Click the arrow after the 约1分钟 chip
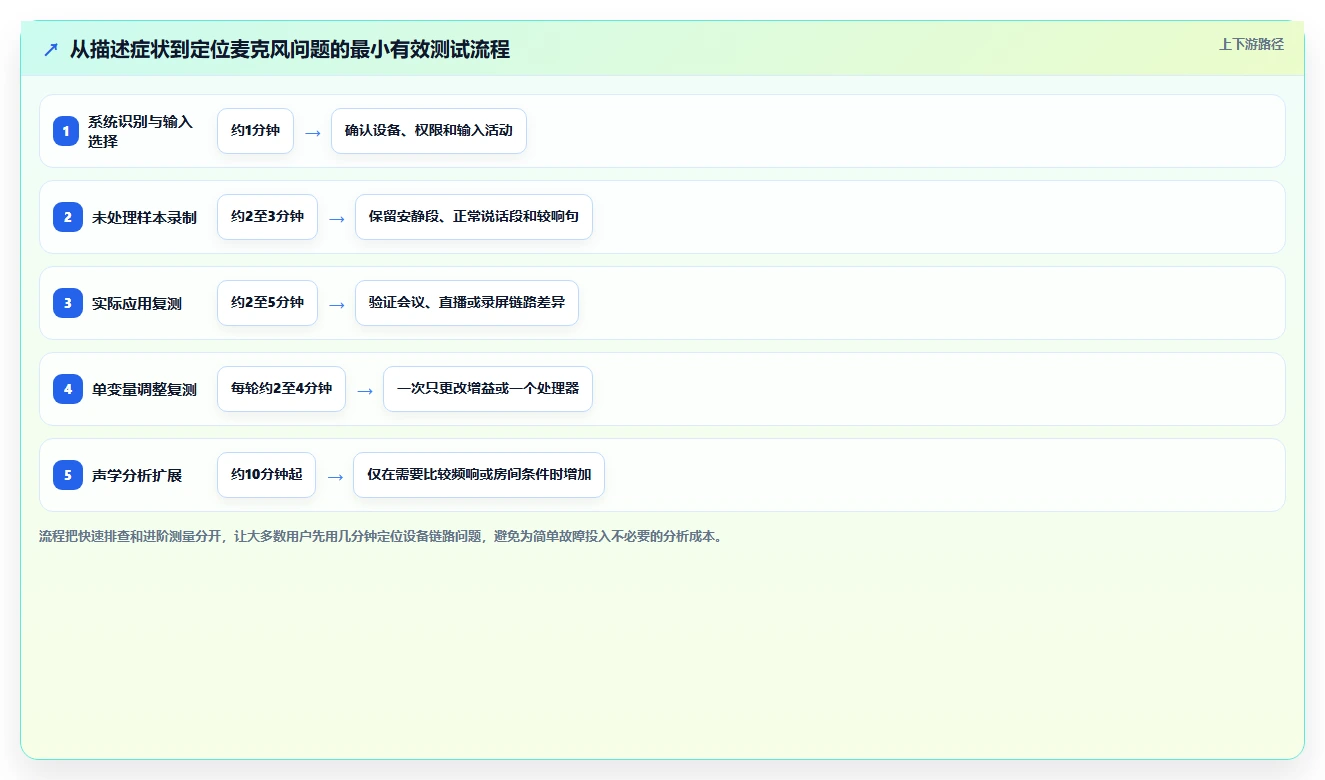The height and width of the screenshot is (780, 1325). pos(313,132)
